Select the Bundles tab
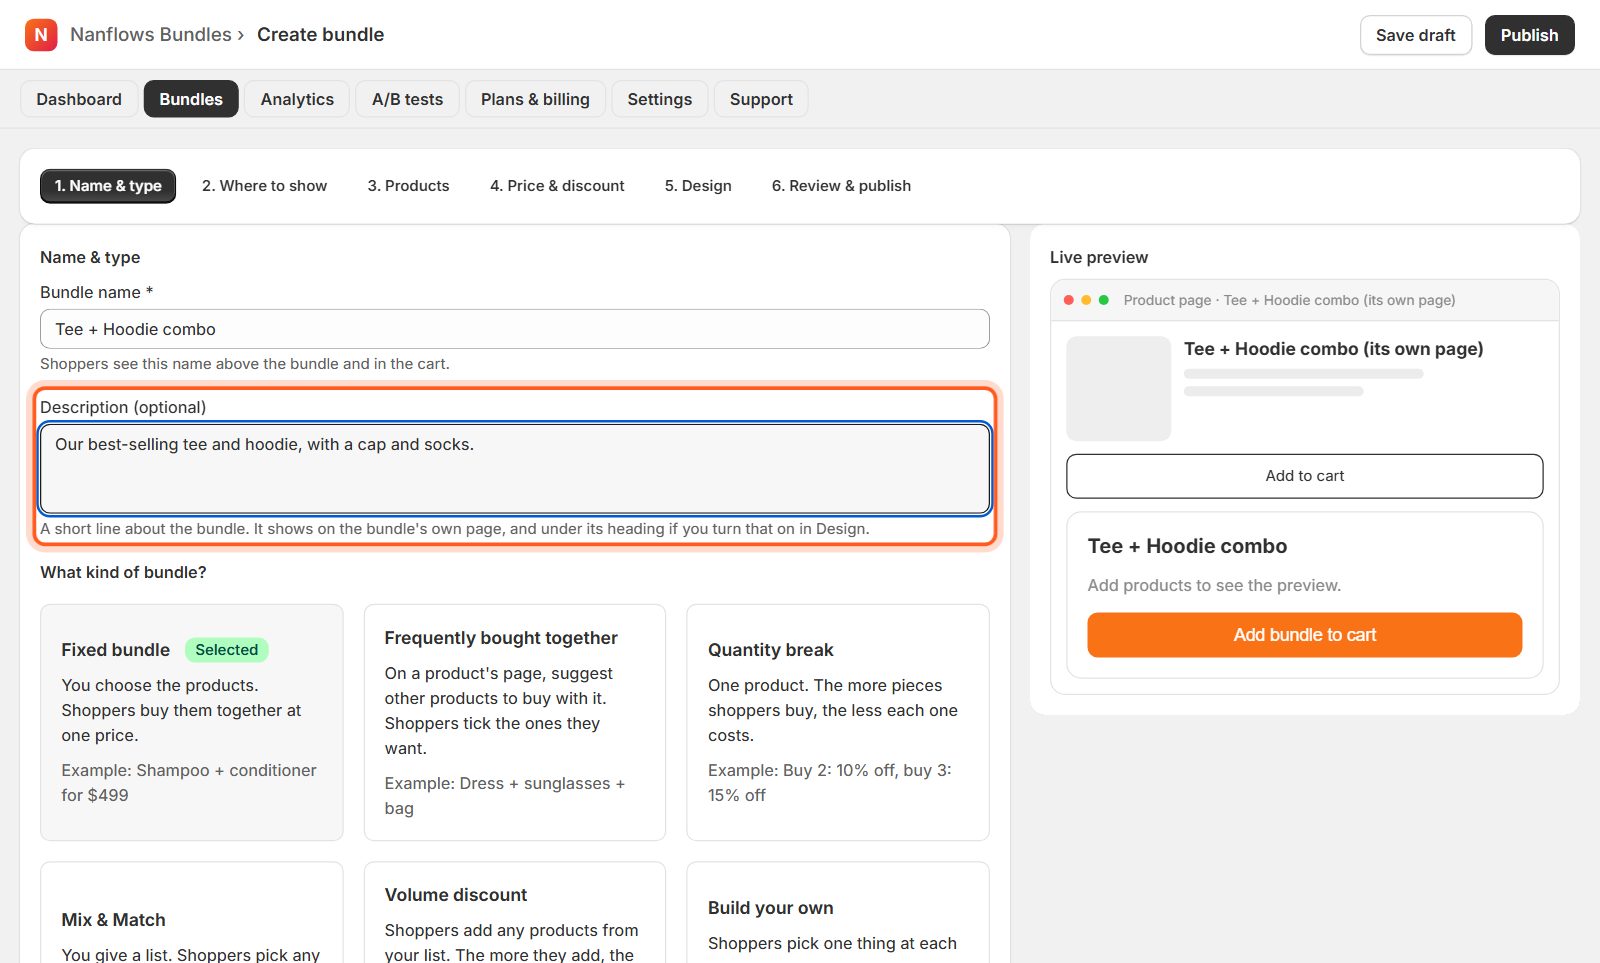1600x963 pixels. coord(191,99)
